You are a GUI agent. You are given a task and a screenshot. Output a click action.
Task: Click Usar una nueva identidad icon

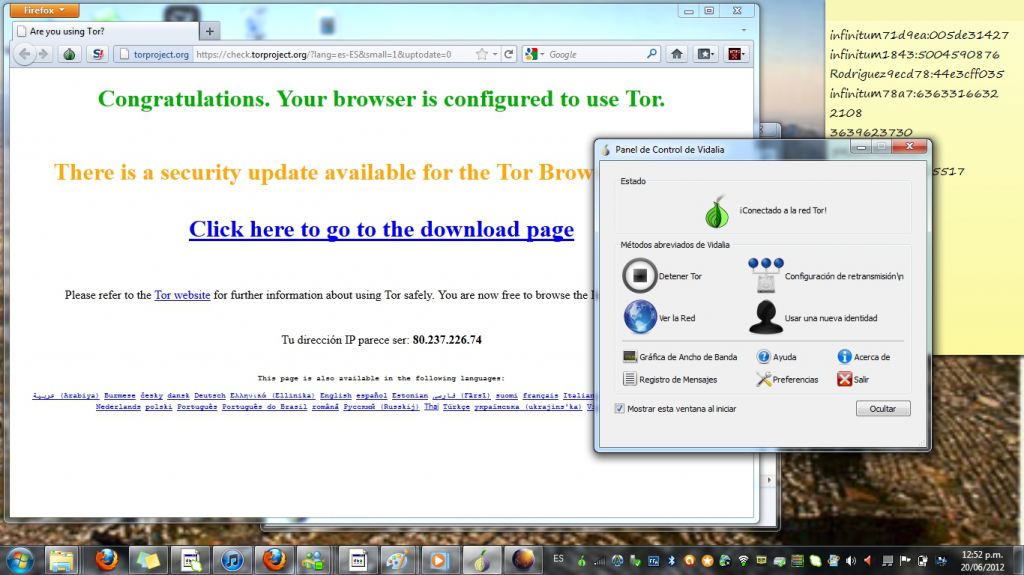click(765, 317)
